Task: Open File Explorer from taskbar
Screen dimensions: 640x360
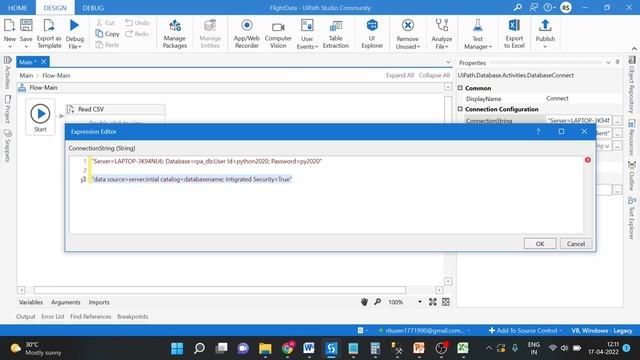Action: point(265,349)
